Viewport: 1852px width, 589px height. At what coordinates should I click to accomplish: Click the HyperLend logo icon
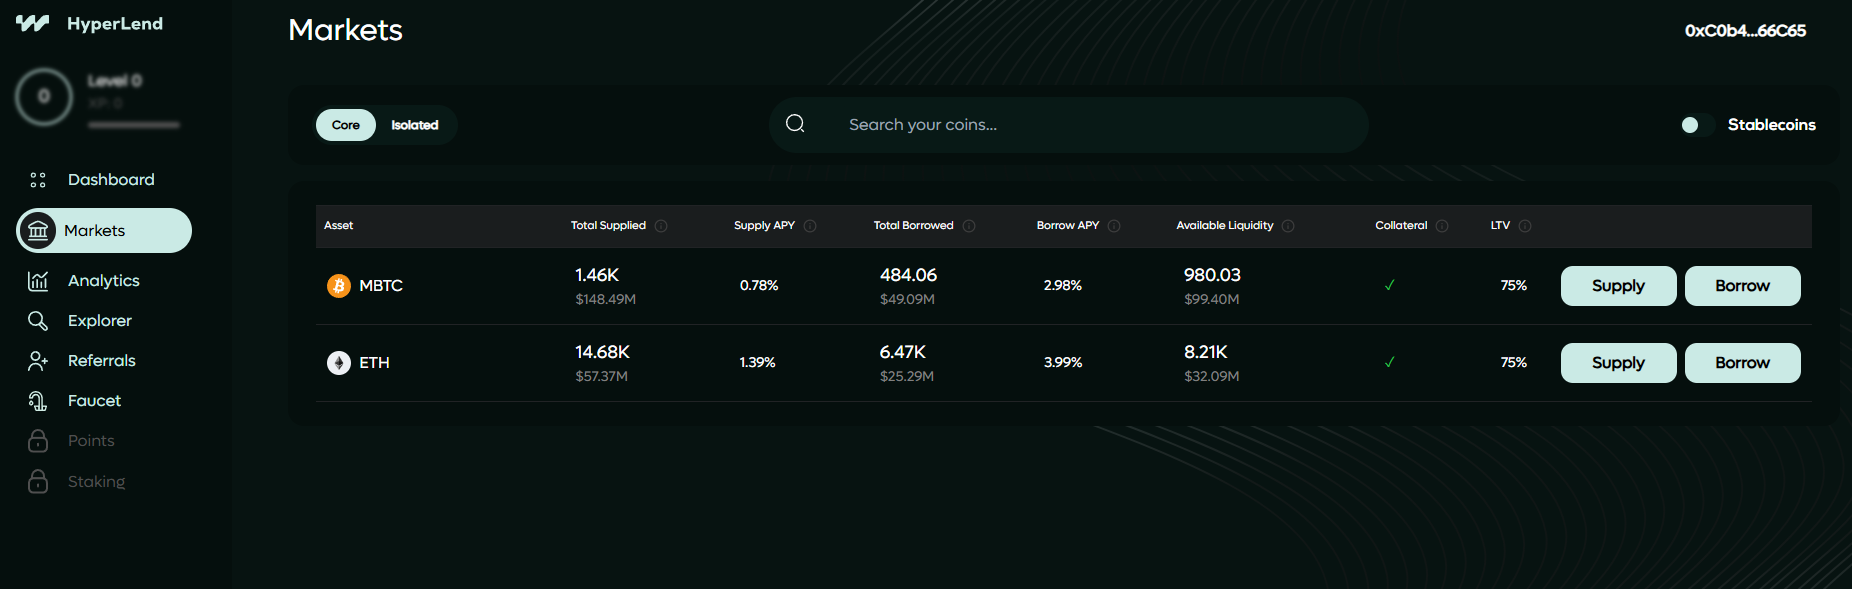coord(32,23)
